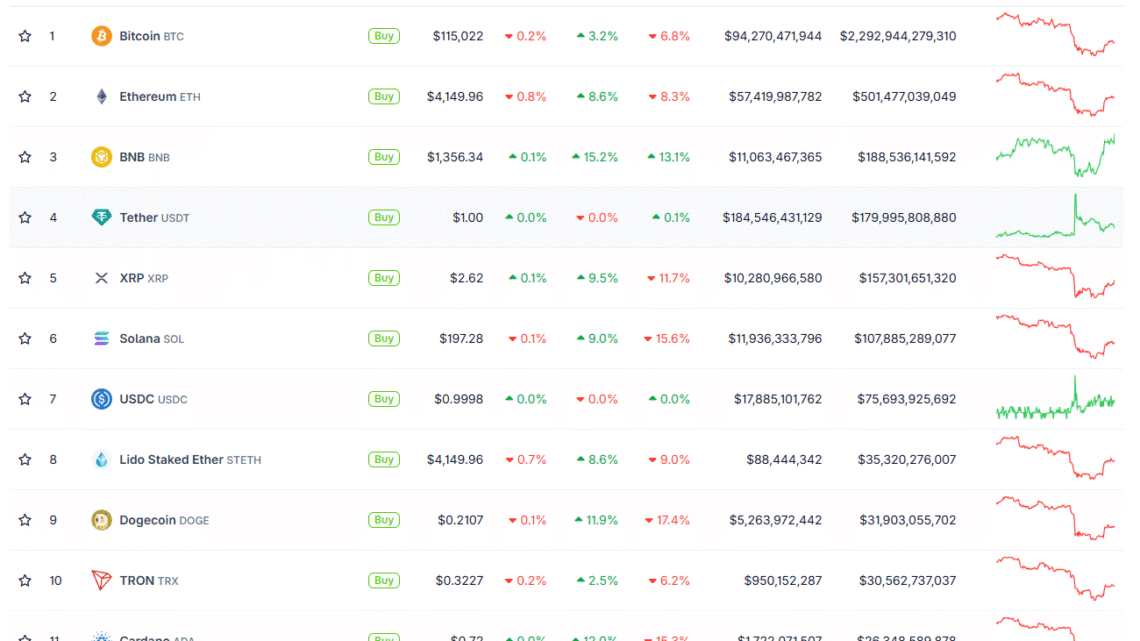The height and width of the screenshot is (641, 1140).
Task: Click the Dogecoin DOGE coin icon
Action: (x=99, y=520)
